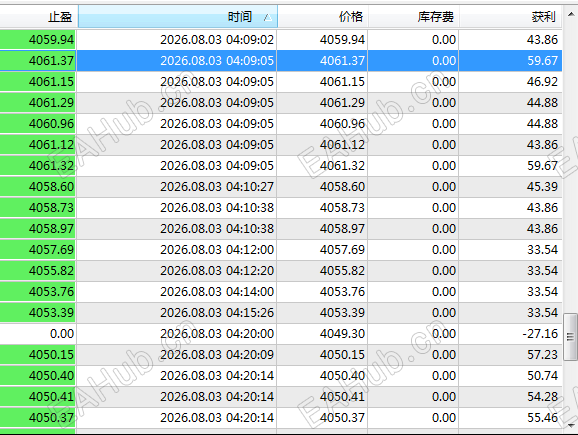Click the 库存费 column header
Viewport: 578px width, 435px height.
(413, 17)
